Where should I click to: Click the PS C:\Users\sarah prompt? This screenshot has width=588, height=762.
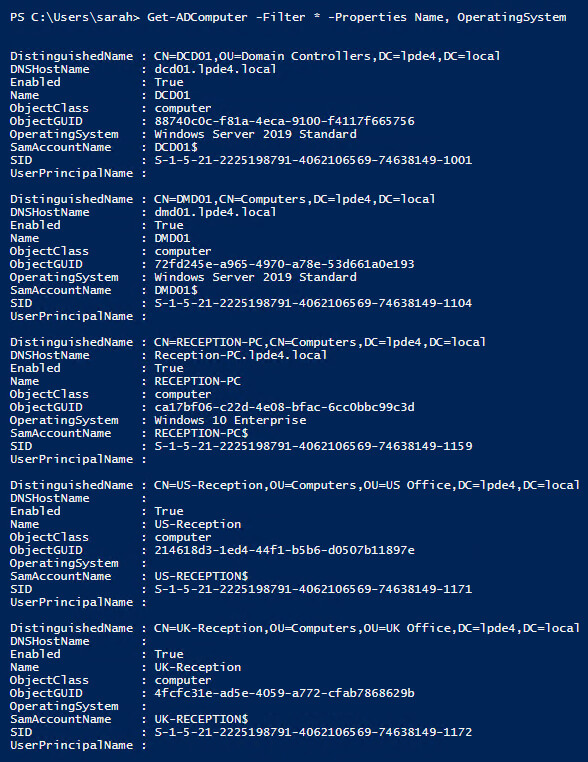(75, 17)
